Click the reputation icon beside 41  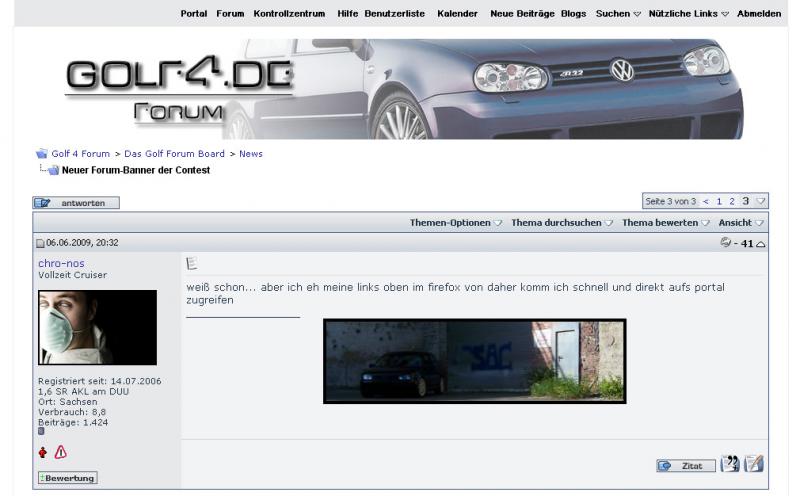726,242
